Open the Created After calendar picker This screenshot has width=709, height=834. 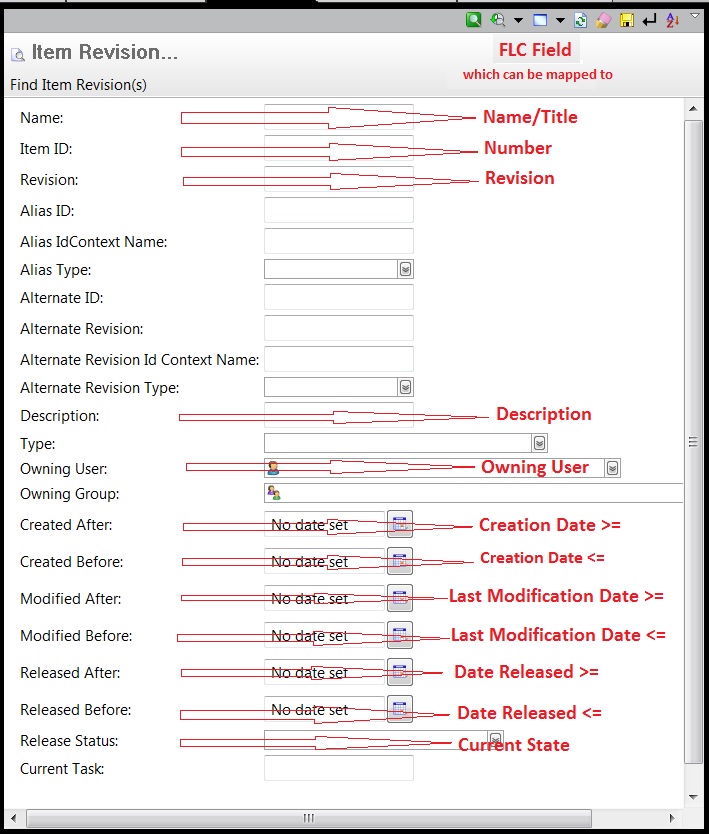399,524
